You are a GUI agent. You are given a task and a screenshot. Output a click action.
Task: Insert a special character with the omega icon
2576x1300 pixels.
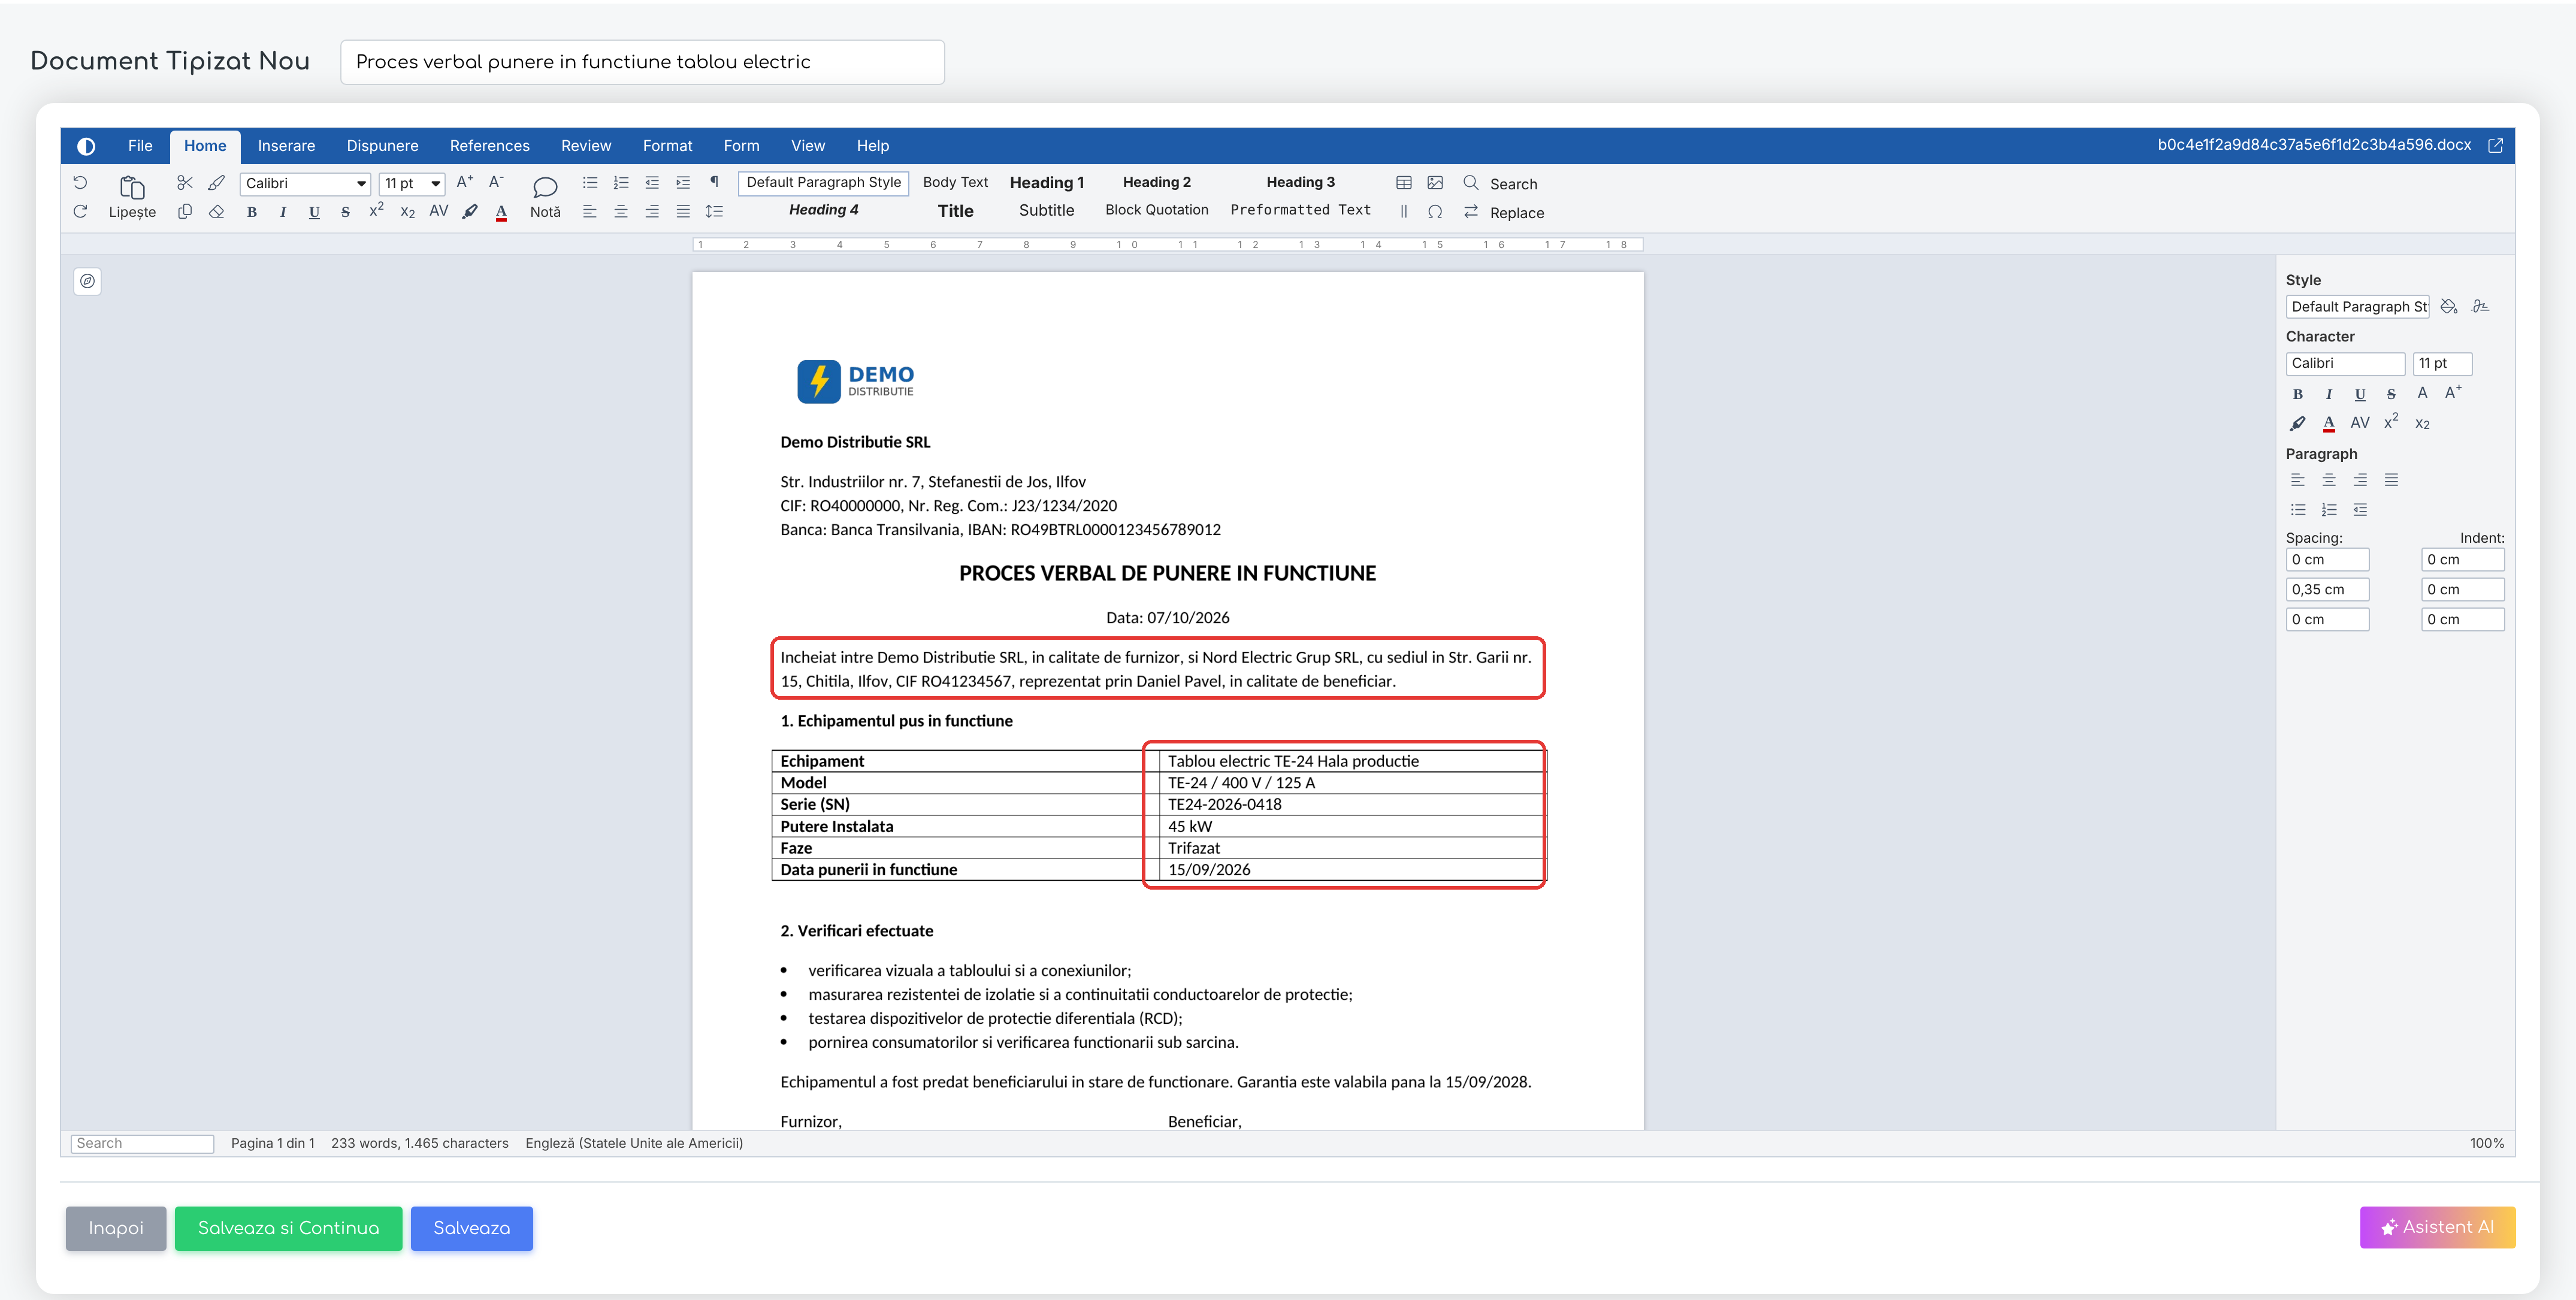coord(1435,211)
